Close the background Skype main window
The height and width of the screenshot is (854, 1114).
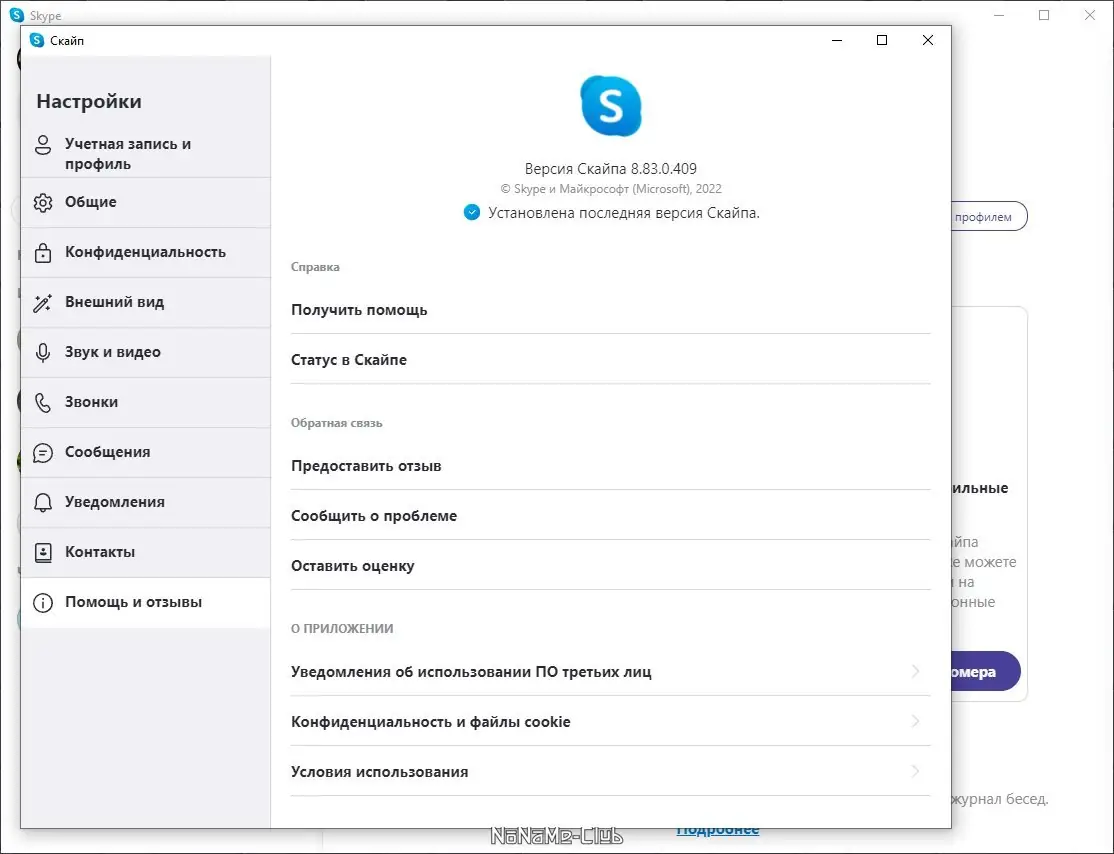click(1089, 15)
